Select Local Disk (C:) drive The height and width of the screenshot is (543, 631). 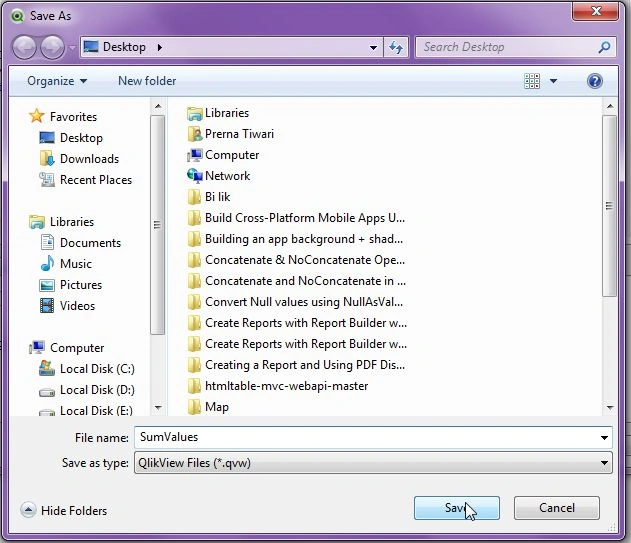pos(87,369)
